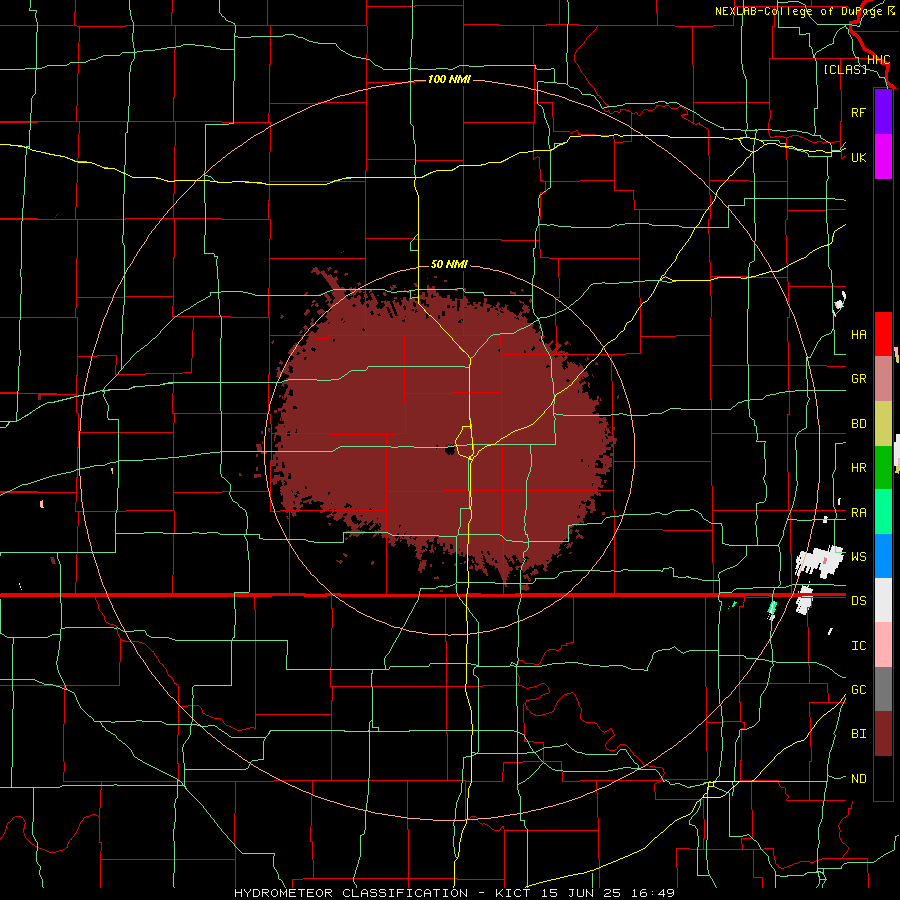This screenshot has width=900, height=900.
Task: Click the "UK" legend label
Action: click(858, 157)
